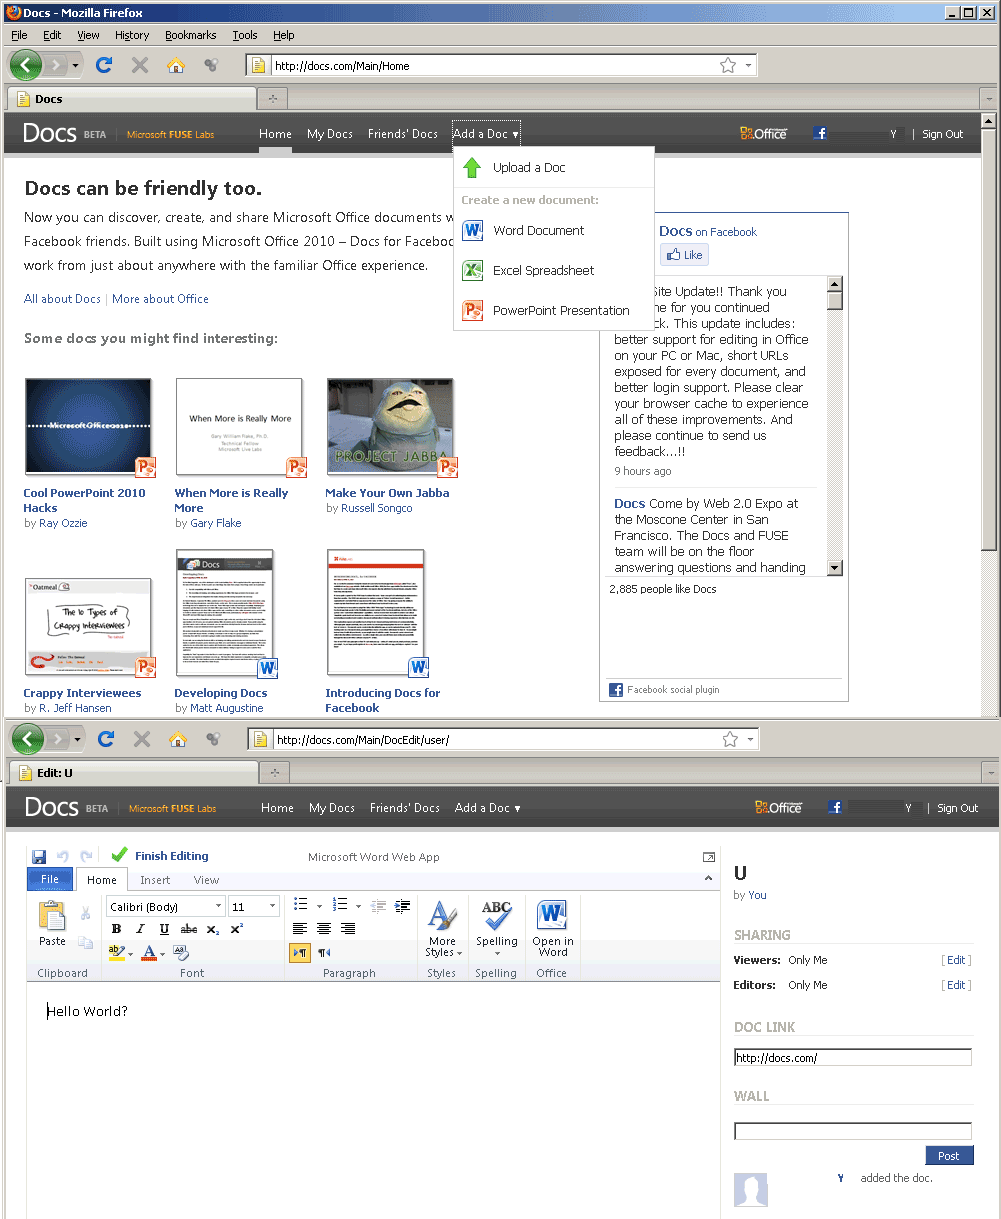
Task: Run the Spelling check
Action: 496,929
